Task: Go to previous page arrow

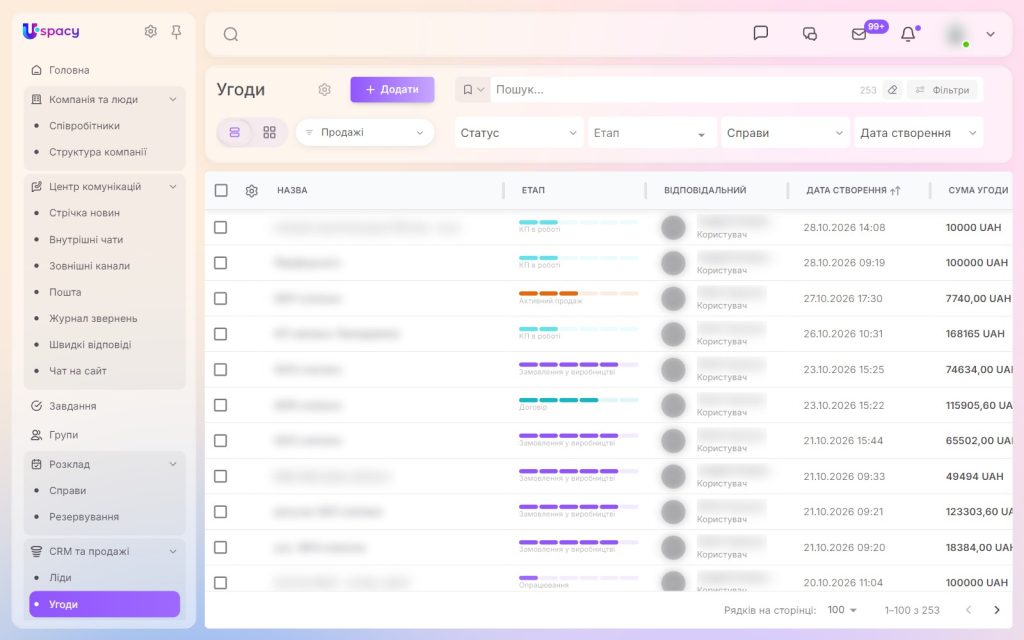Action: (x=968, y=610)
